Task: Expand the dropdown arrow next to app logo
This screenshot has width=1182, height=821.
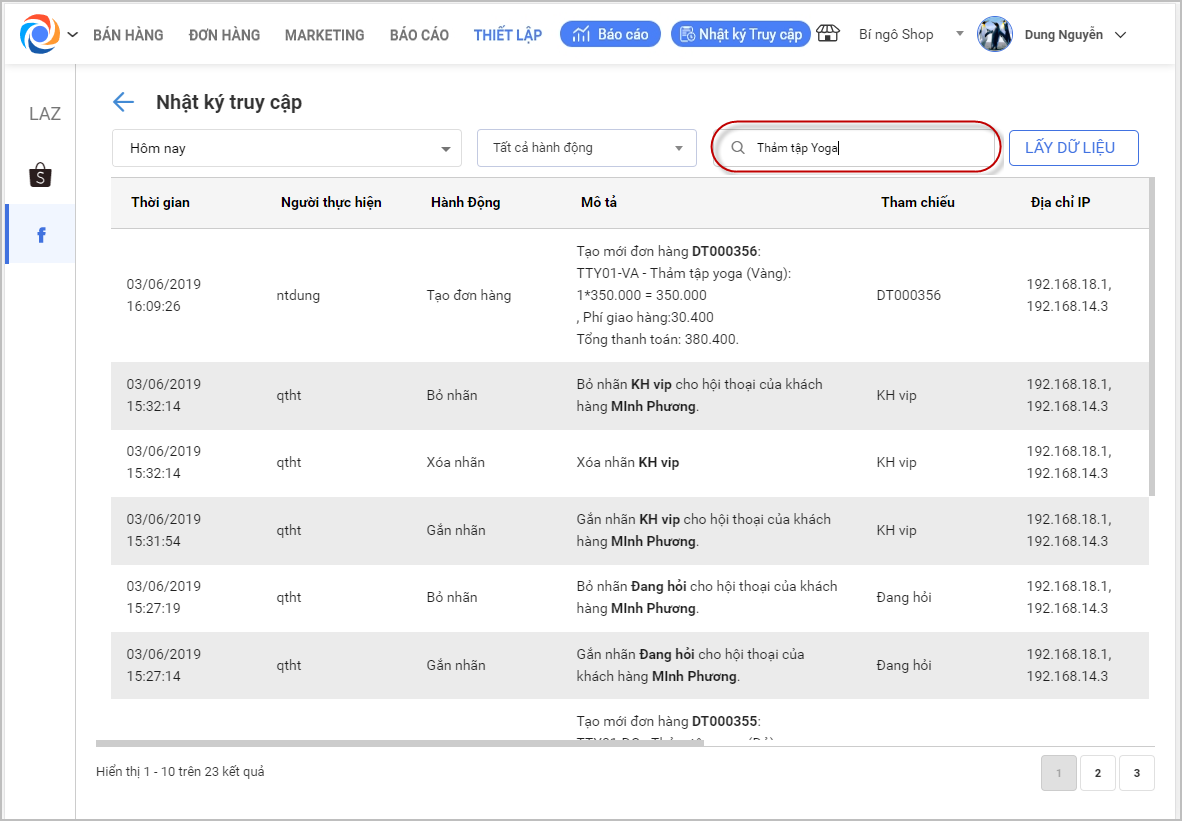Action: (72, 35)
